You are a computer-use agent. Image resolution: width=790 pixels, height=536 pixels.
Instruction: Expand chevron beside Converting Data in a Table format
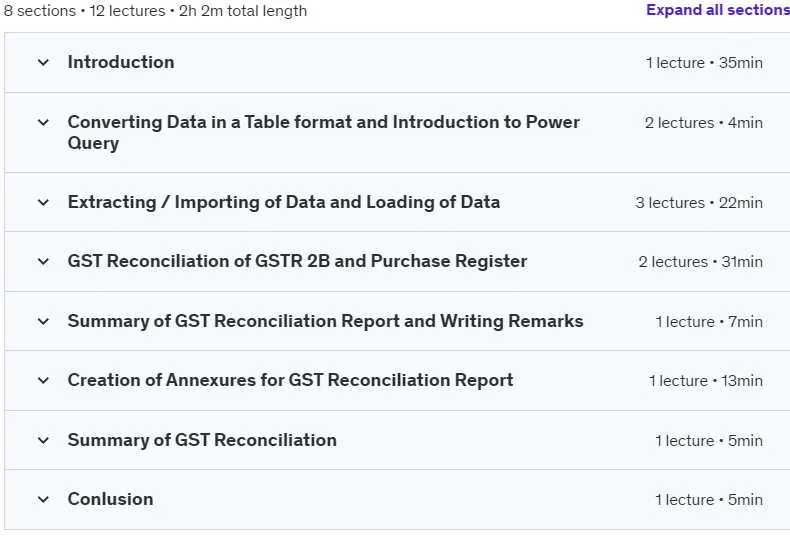[x=43, y=122]
